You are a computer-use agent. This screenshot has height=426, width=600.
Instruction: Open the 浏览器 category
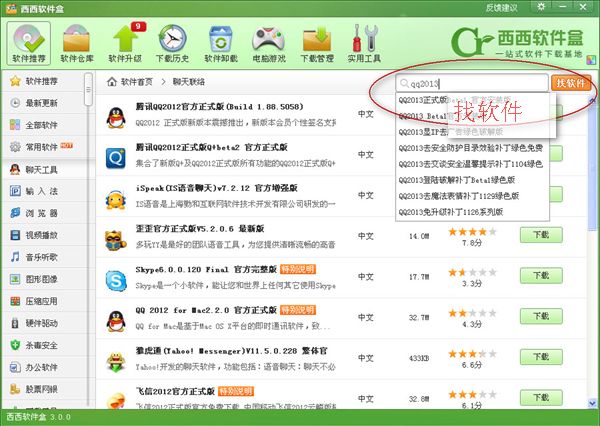[x=41, y=213]
